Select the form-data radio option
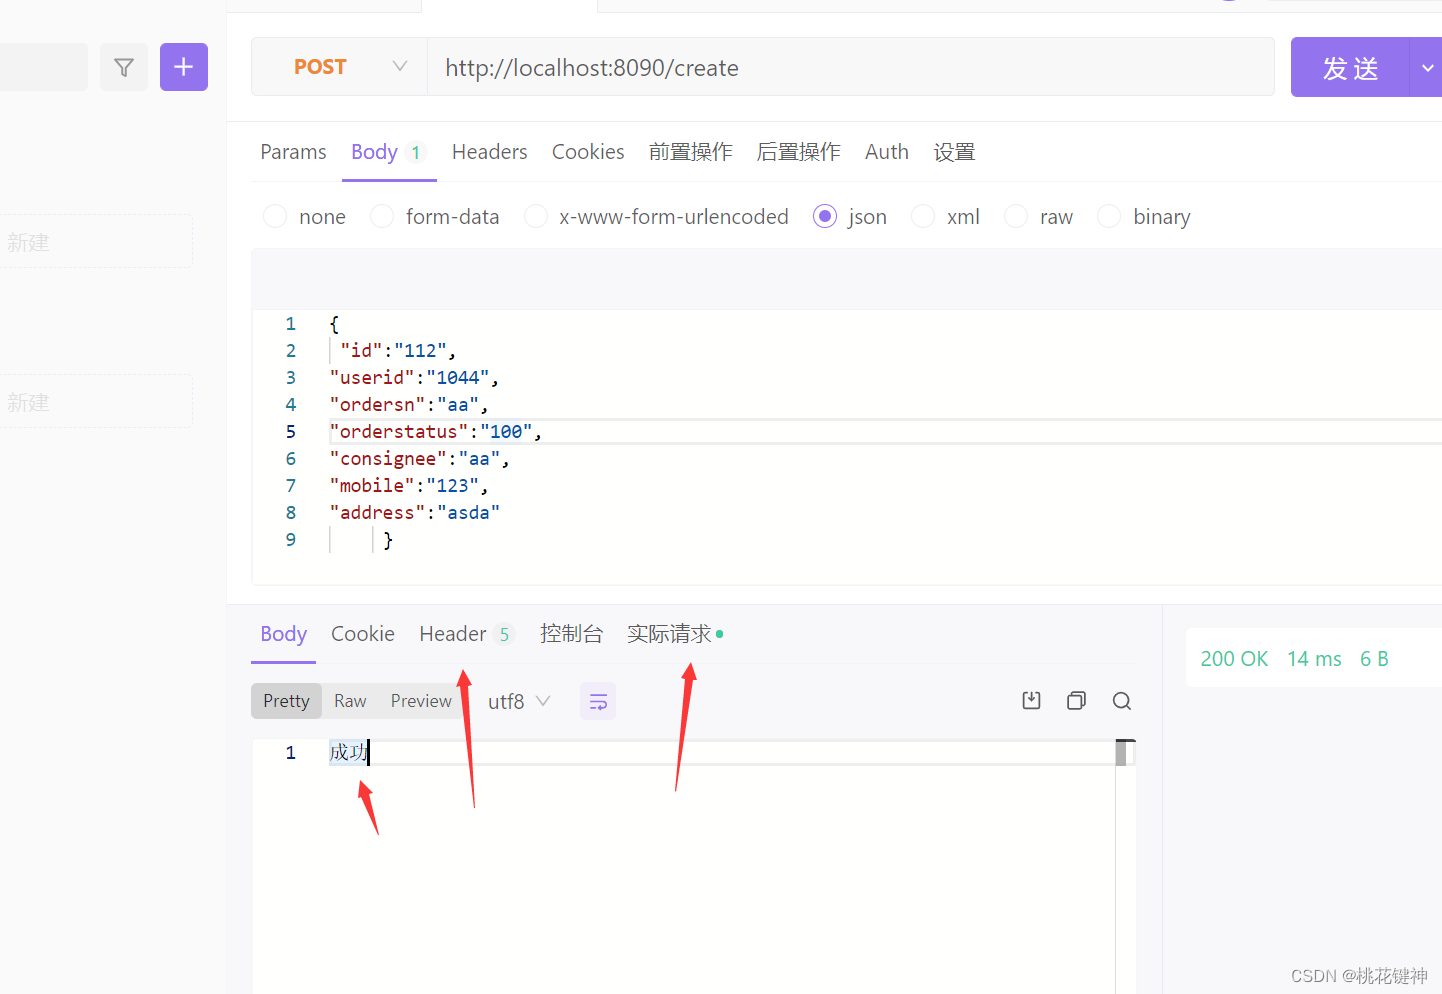 tap(382, 217)
